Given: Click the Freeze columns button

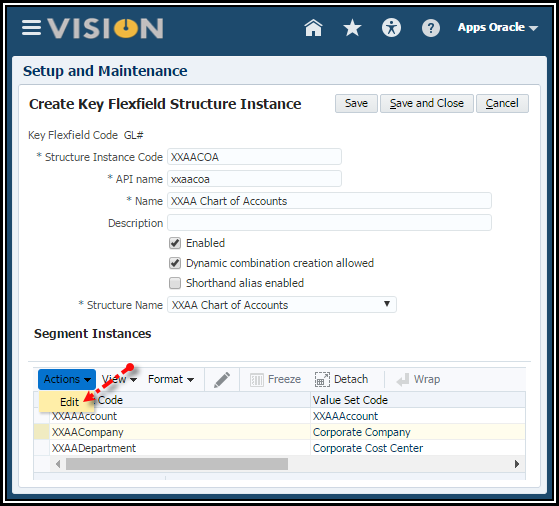Looking at the screenshot, I should pyautogui.click(x=276, y=379).
